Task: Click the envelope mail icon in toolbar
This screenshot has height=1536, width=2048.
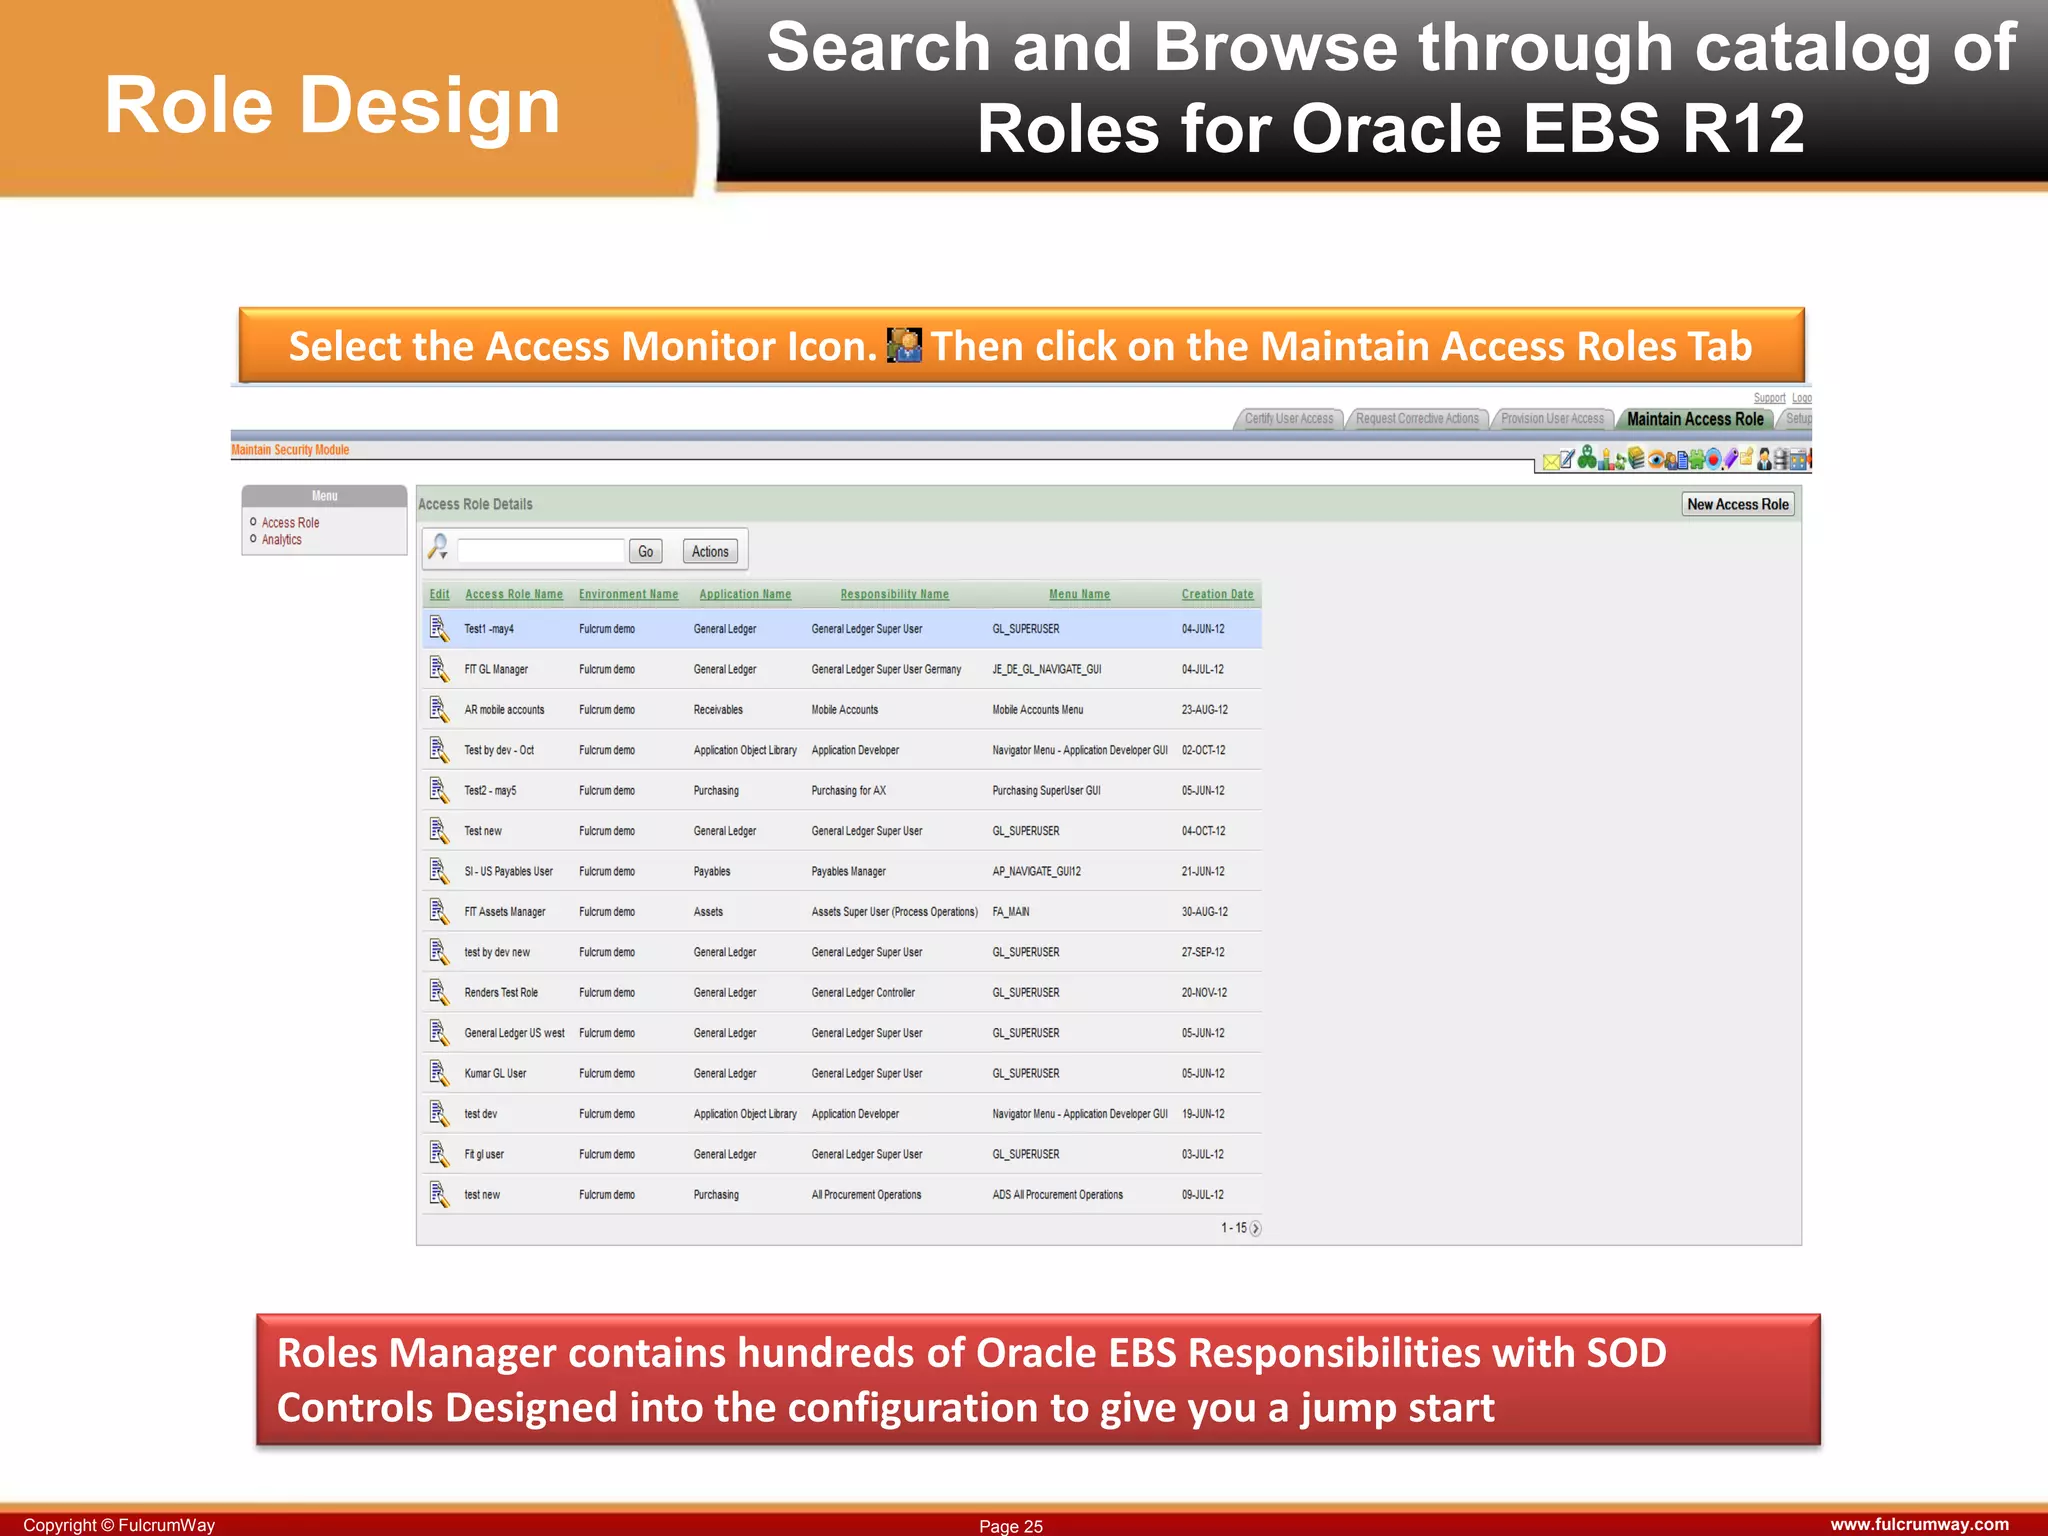Action: click(1551, 462)
